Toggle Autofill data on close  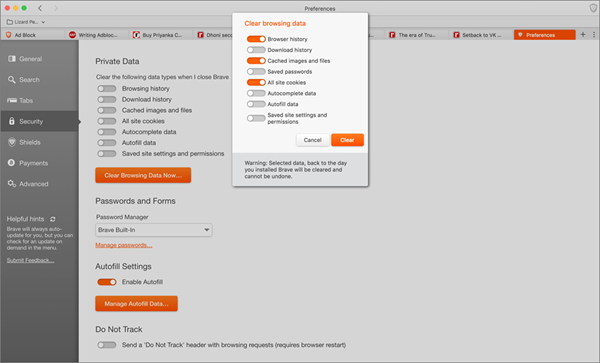point(106,143)
